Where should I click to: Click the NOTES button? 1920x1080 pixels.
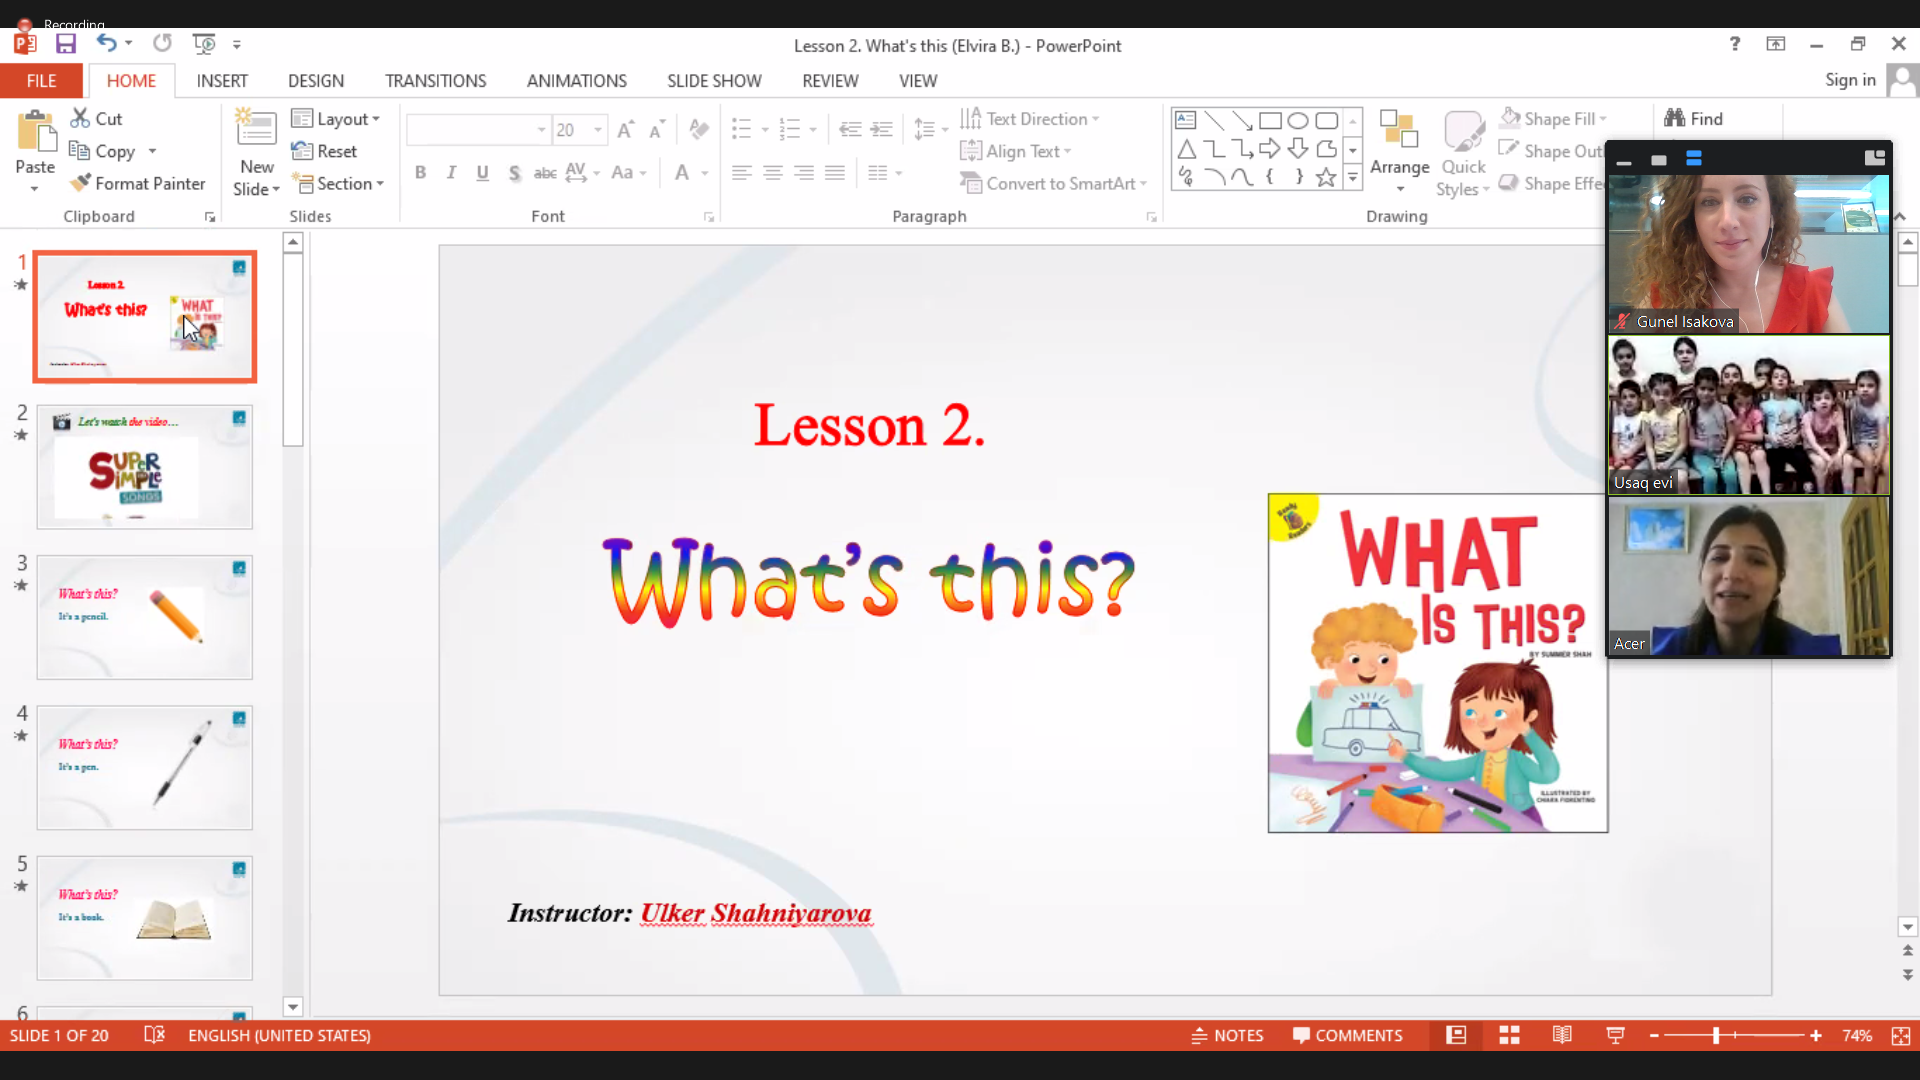[x=1227, y=1036]
